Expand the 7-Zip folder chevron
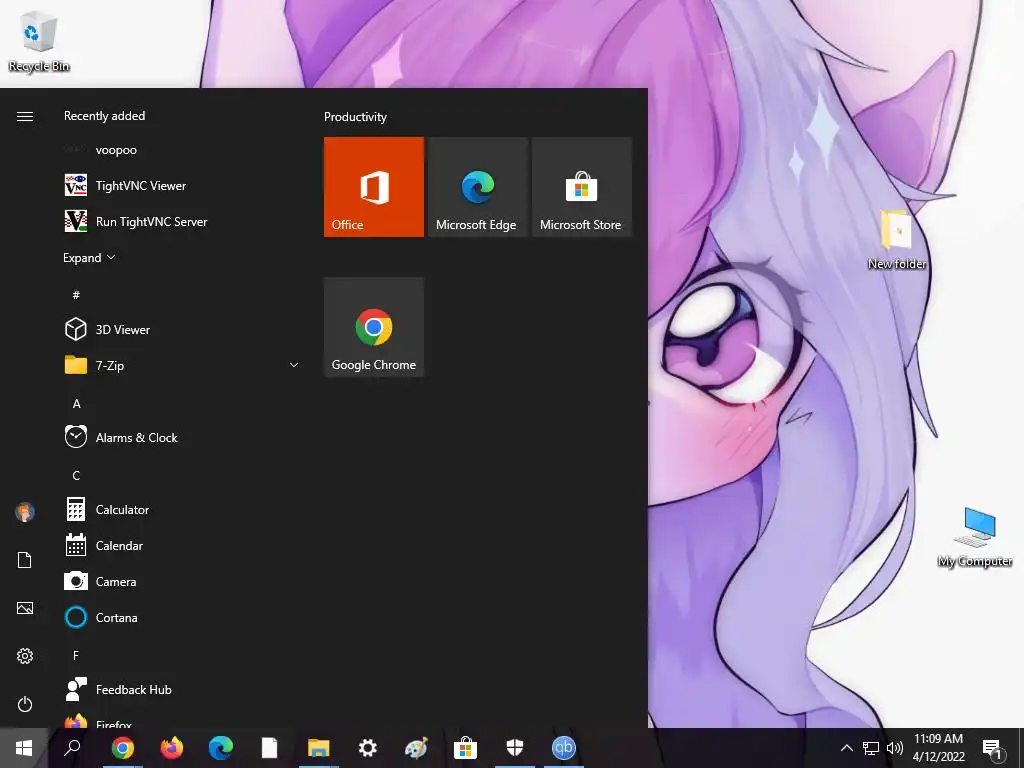The height and width of the screenshot is (768, 1024). 294,365
